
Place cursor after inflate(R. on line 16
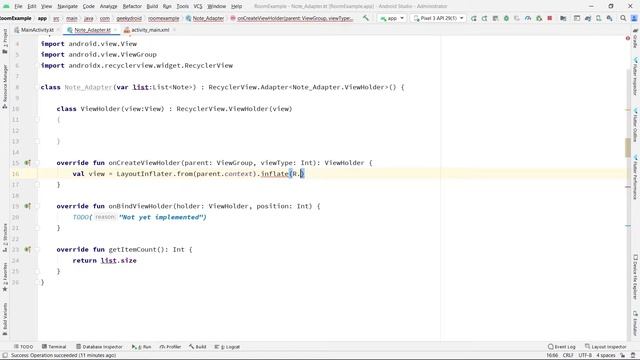click(x=301, y=173)
